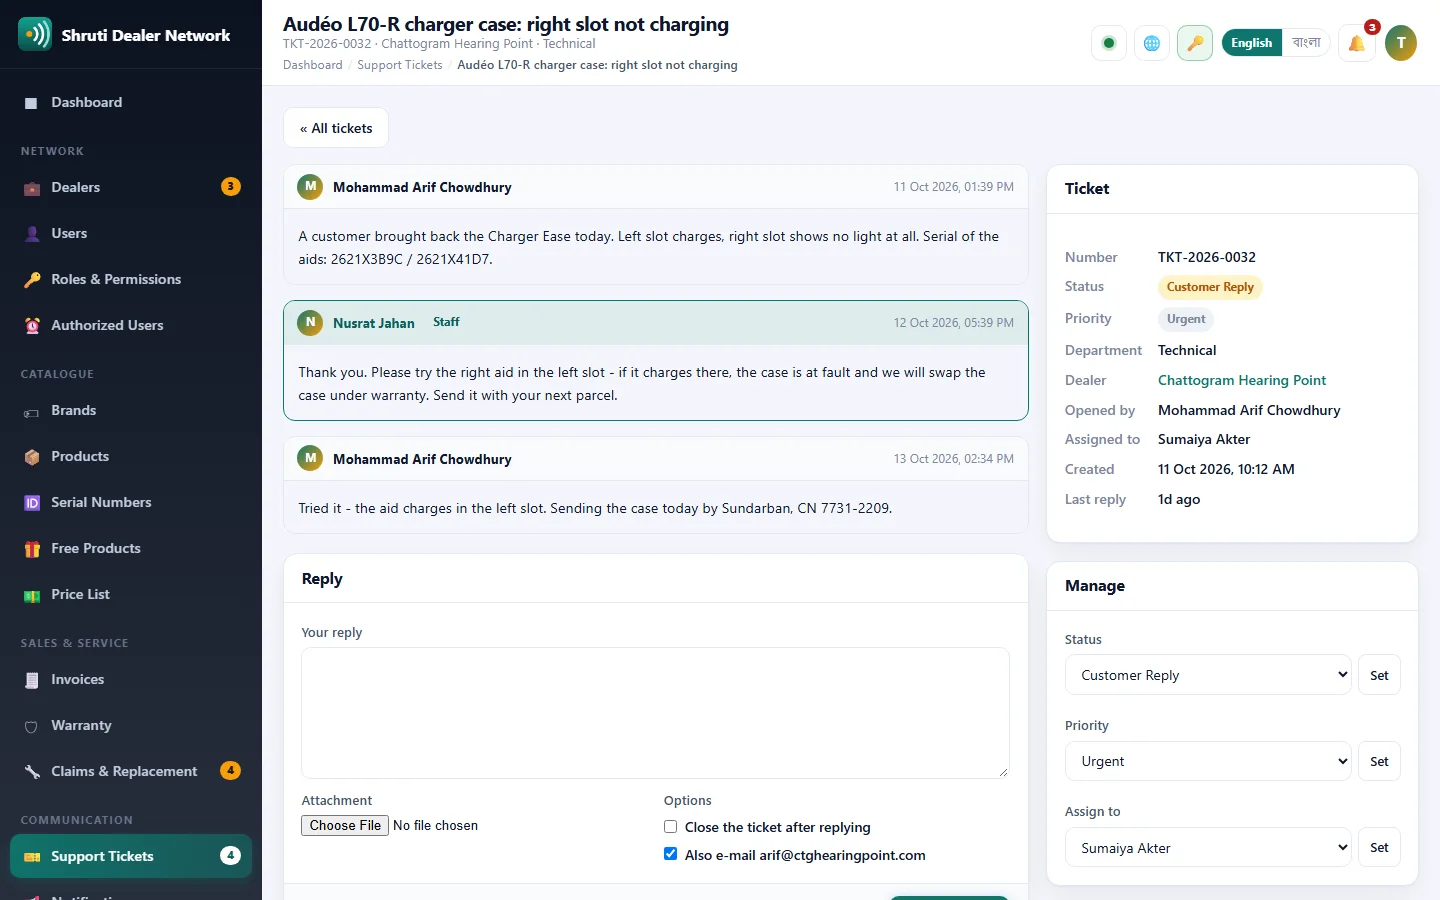The image size is (1440, 900).
Task: Open Dashboard from the sidebar
Action: (131, 102)
